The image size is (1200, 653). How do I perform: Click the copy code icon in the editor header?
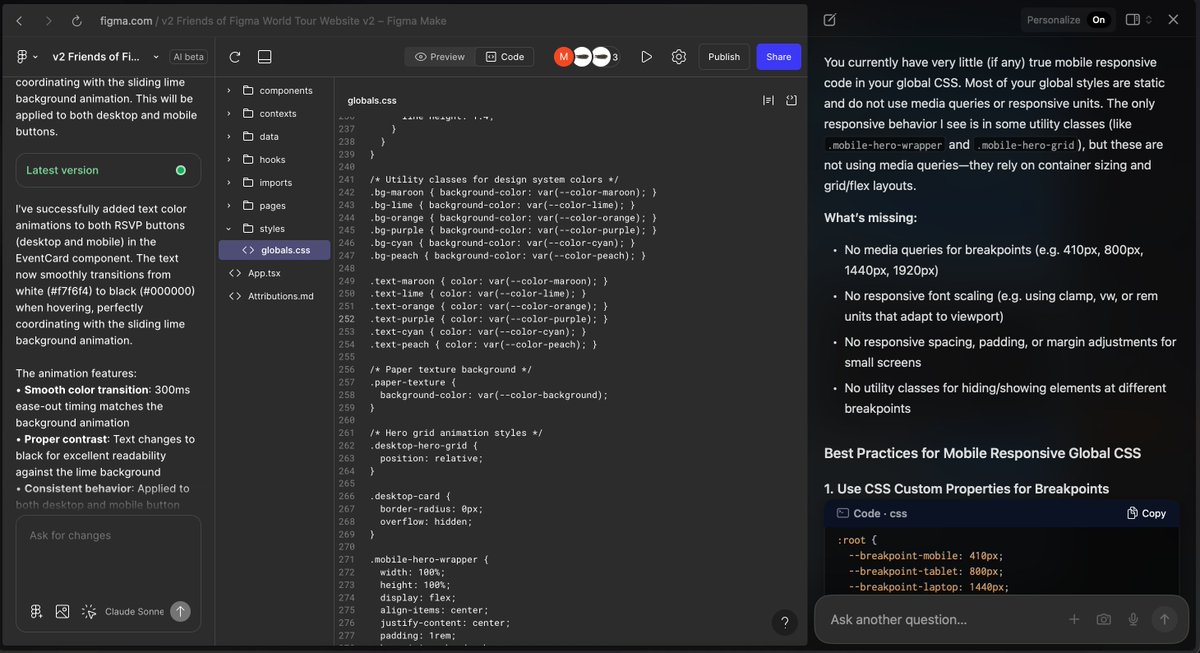point(791,100)
